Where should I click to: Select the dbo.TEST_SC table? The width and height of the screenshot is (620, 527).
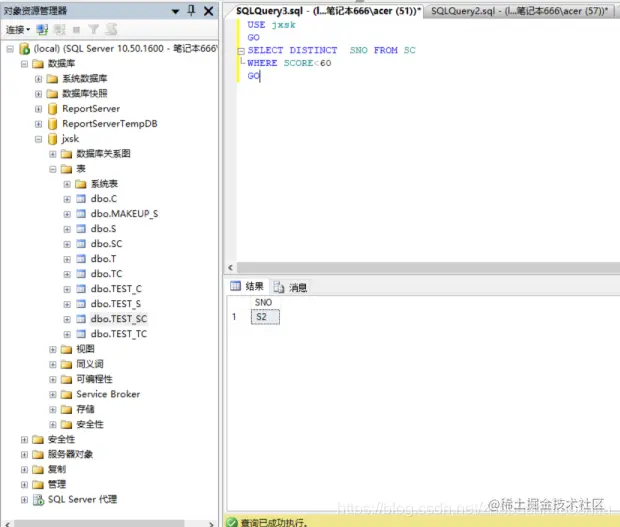119,319
